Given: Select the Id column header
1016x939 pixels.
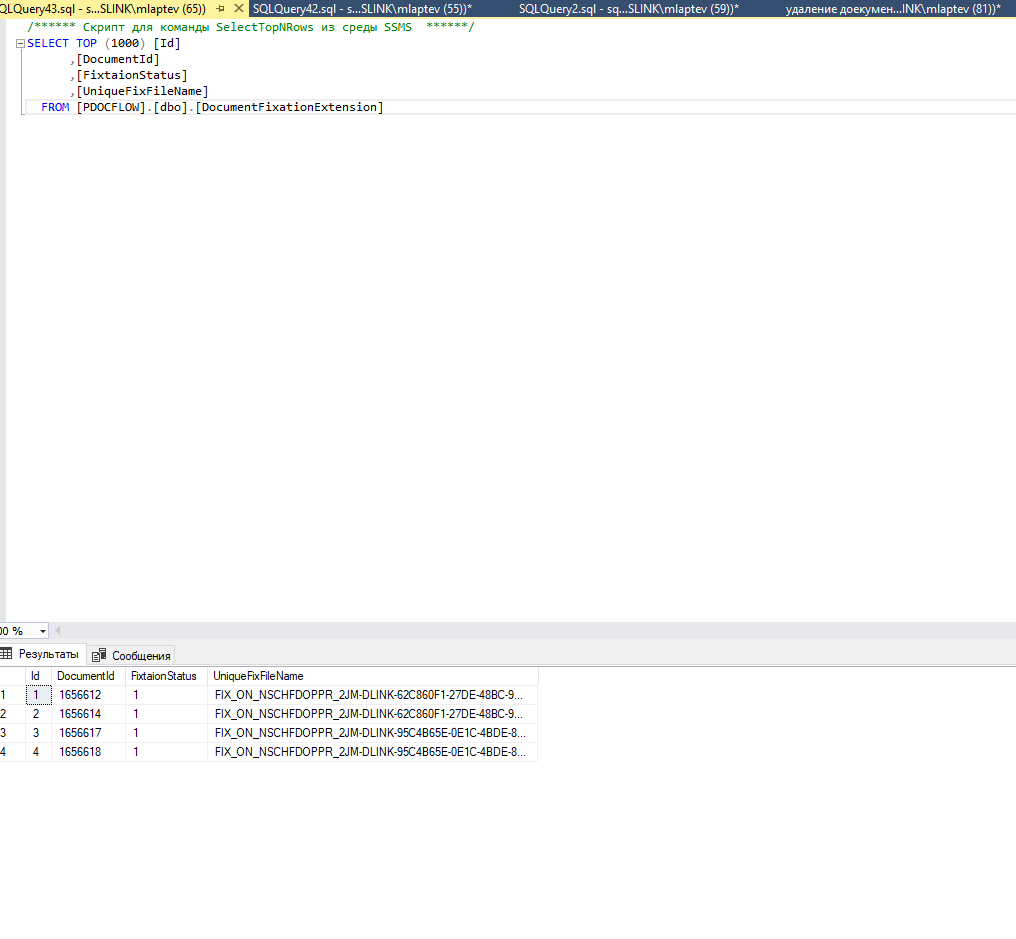Looking at the screenshot, I should 38,676.
